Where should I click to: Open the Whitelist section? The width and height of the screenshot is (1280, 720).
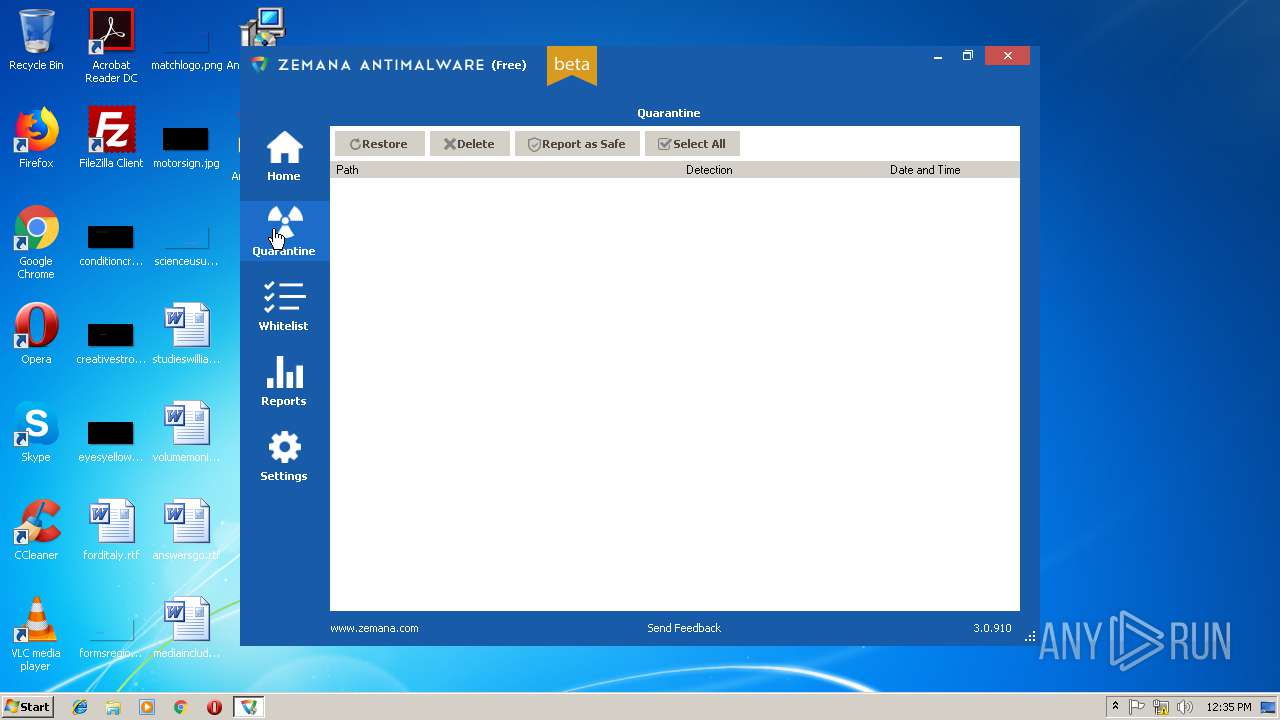click(x=284, y=306)
